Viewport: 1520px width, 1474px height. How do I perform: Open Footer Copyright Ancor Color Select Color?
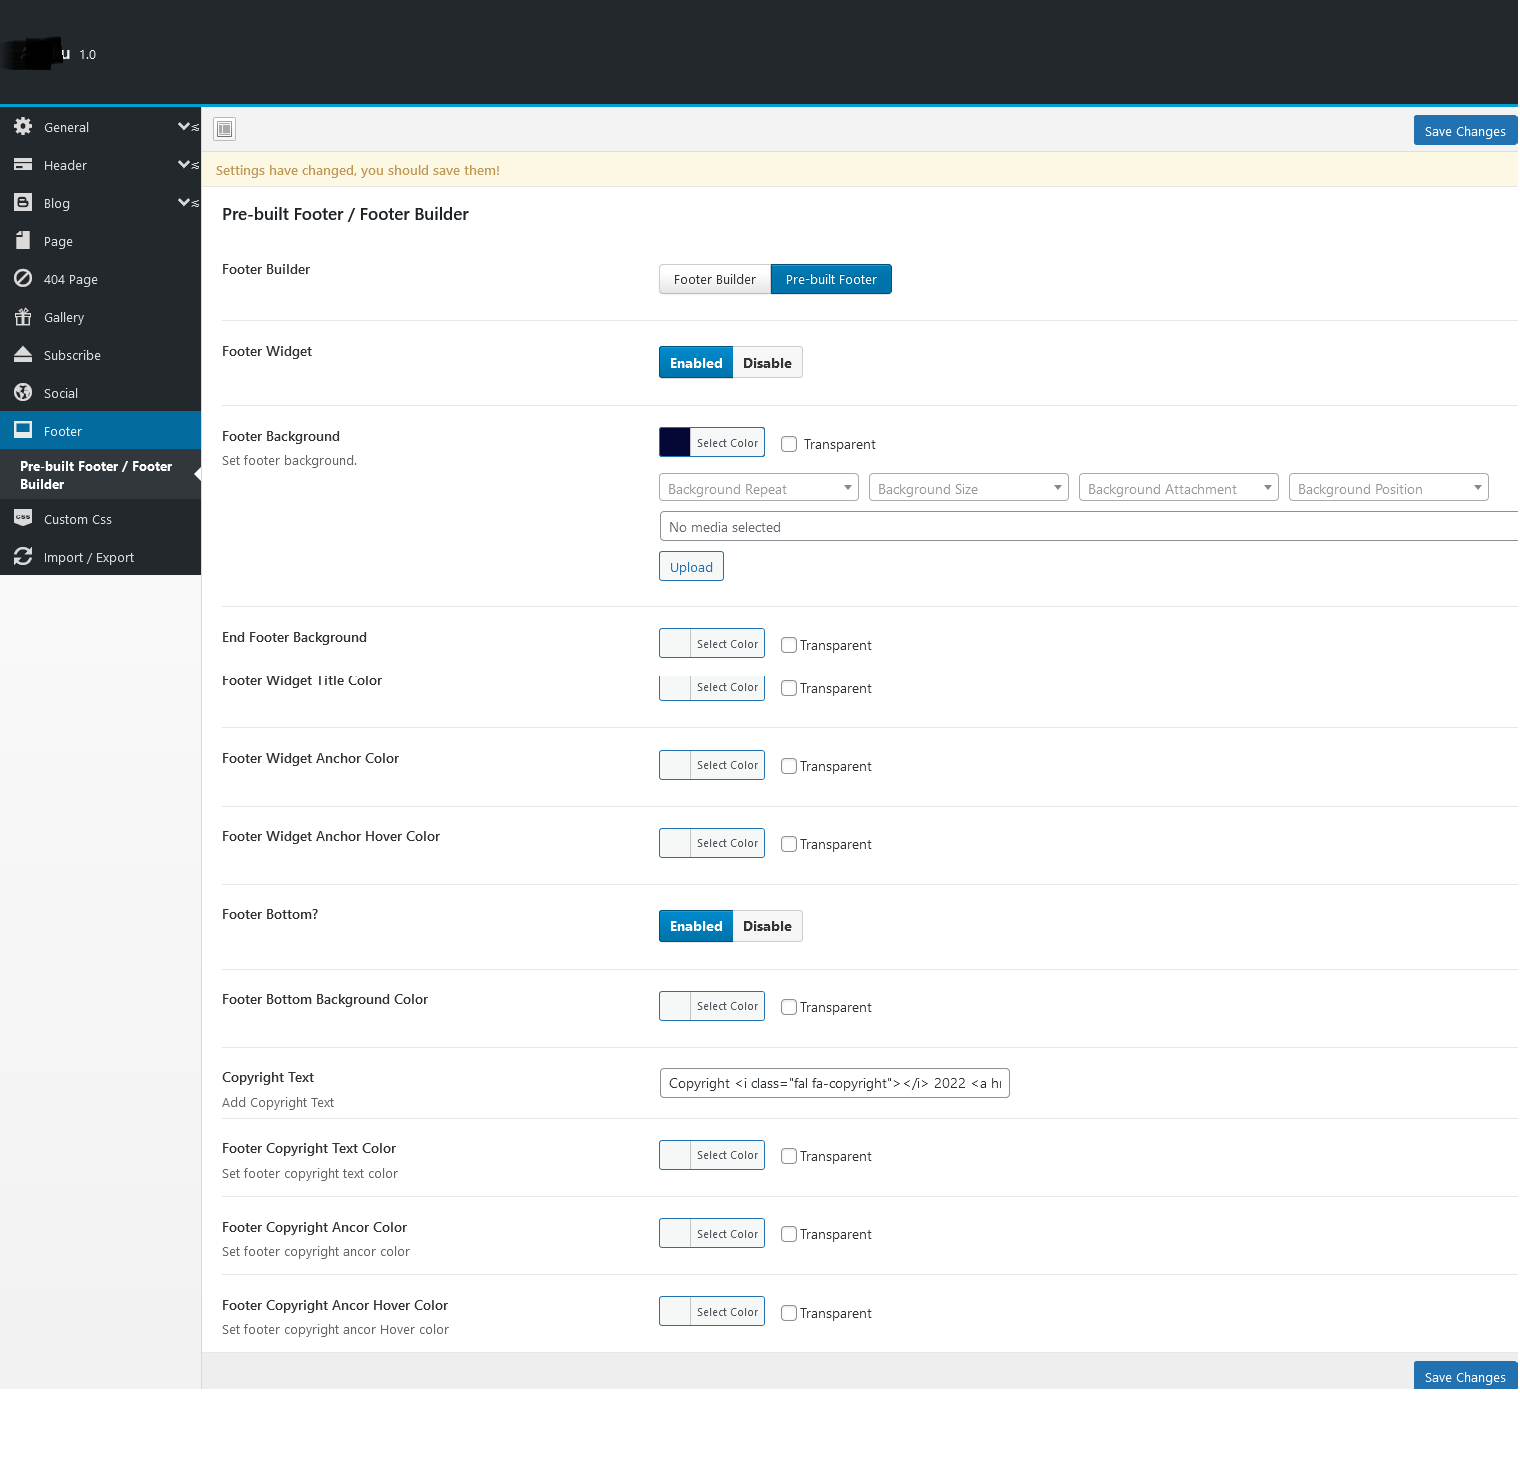click(712, 1233)
